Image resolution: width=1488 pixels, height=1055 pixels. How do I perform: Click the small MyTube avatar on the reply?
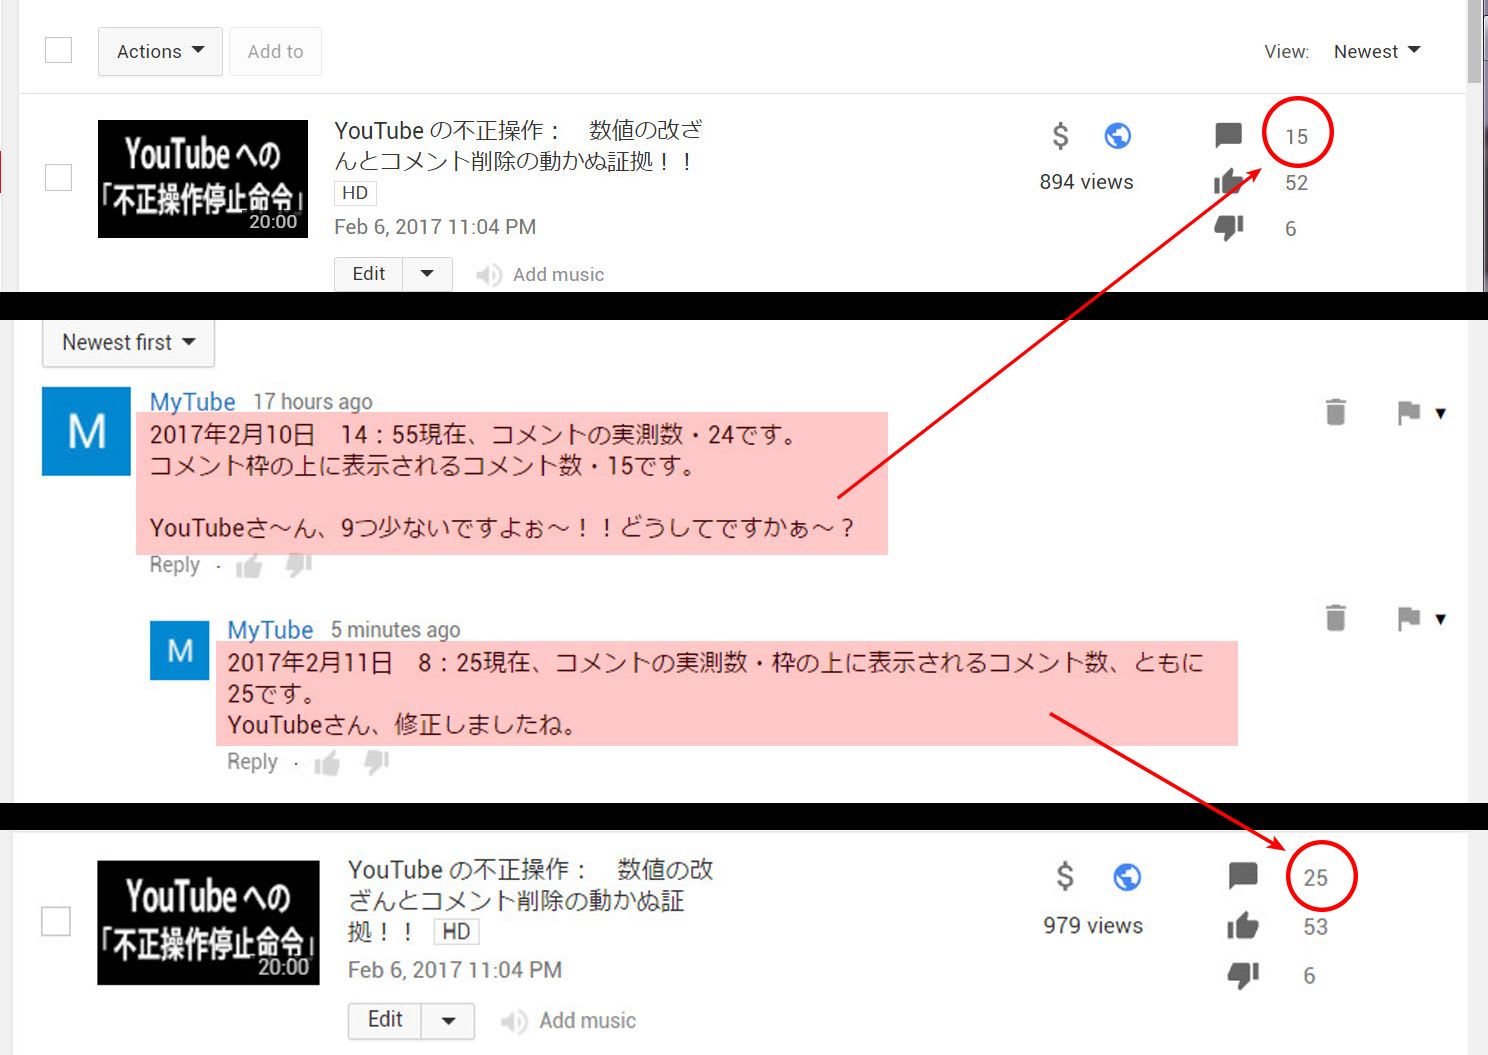[x=180, y=650]
